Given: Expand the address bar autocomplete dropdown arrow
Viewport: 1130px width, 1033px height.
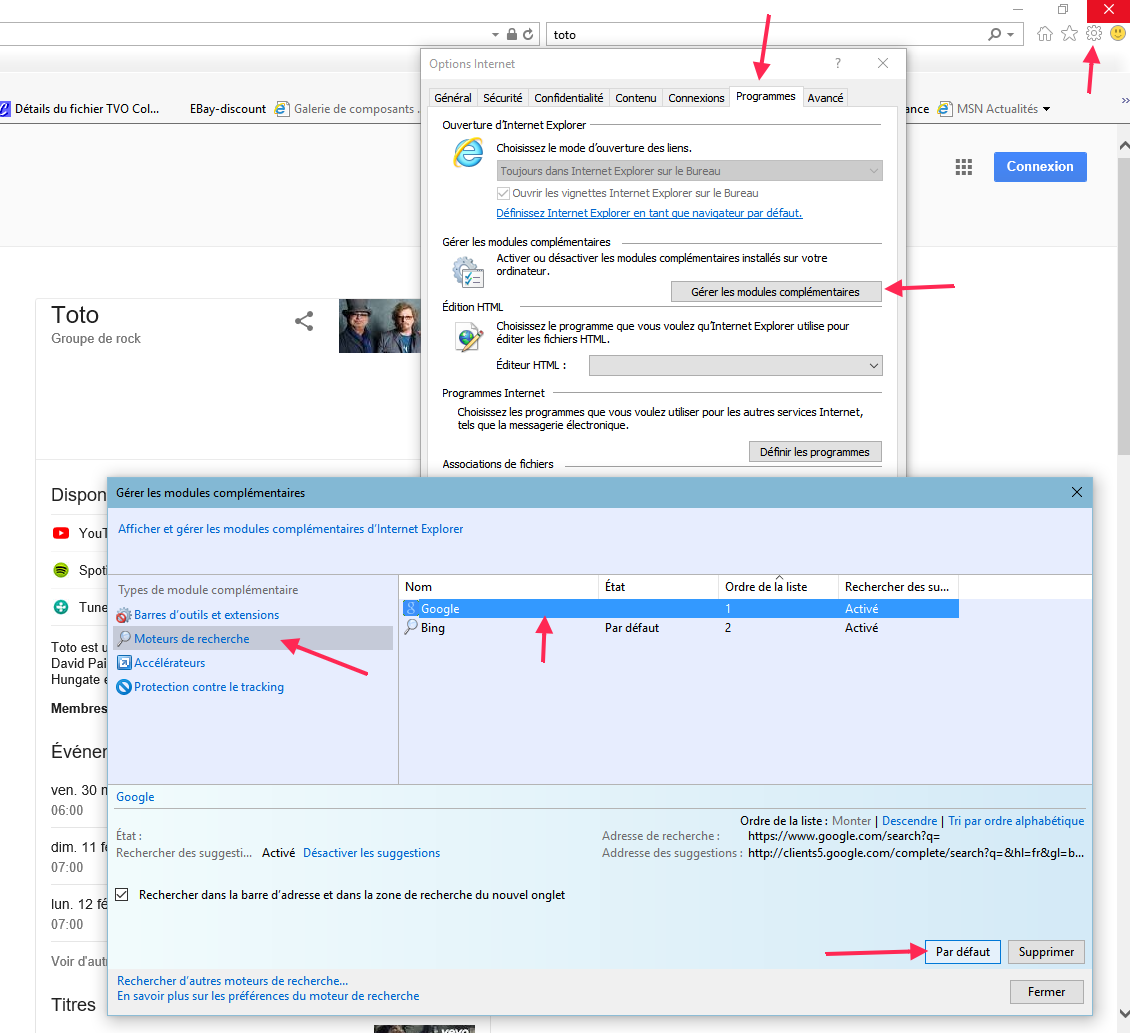Looking at the screenshot, I should point(495,35).
